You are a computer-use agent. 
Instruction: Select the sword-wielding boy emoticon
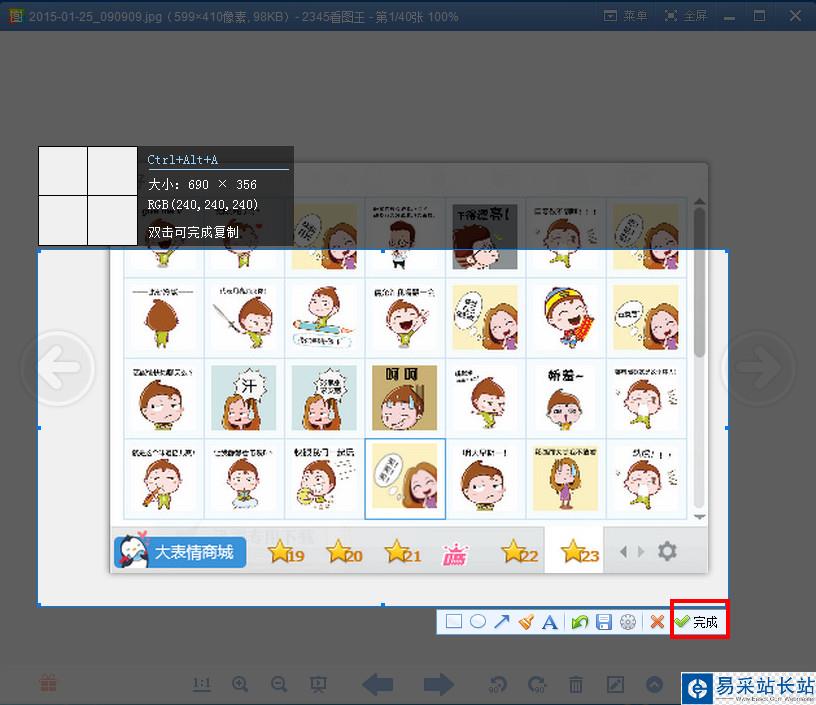tap(244, 317)
